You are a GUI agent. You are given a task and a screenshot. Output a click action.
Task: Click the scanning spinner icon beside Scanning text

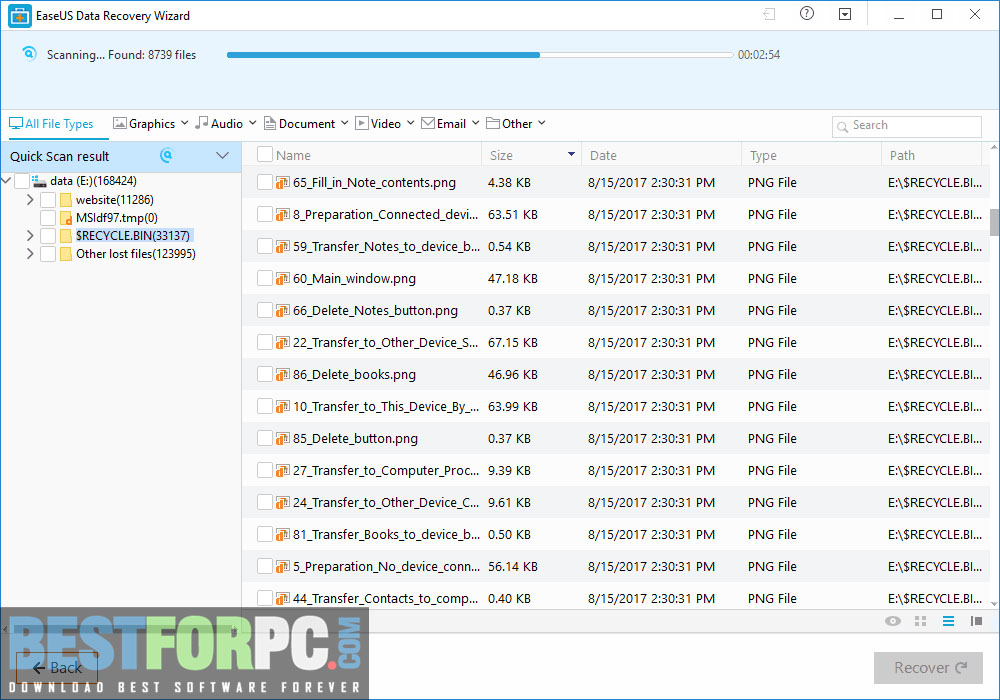[x=29, y=54]
